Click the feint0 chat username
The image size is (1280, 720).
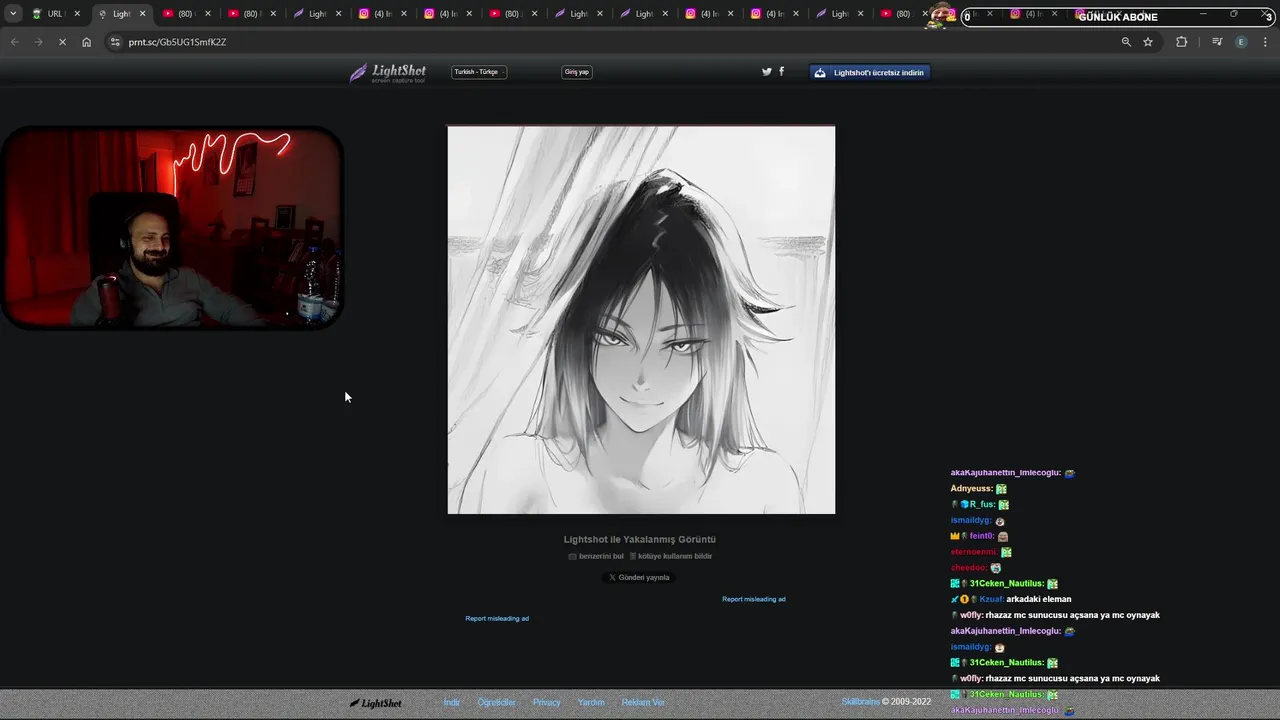tap(981, 536)
